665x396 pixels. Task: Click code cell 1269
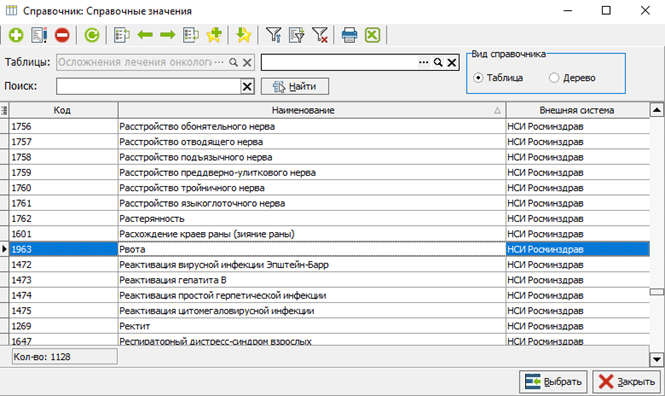click(63, 326)
